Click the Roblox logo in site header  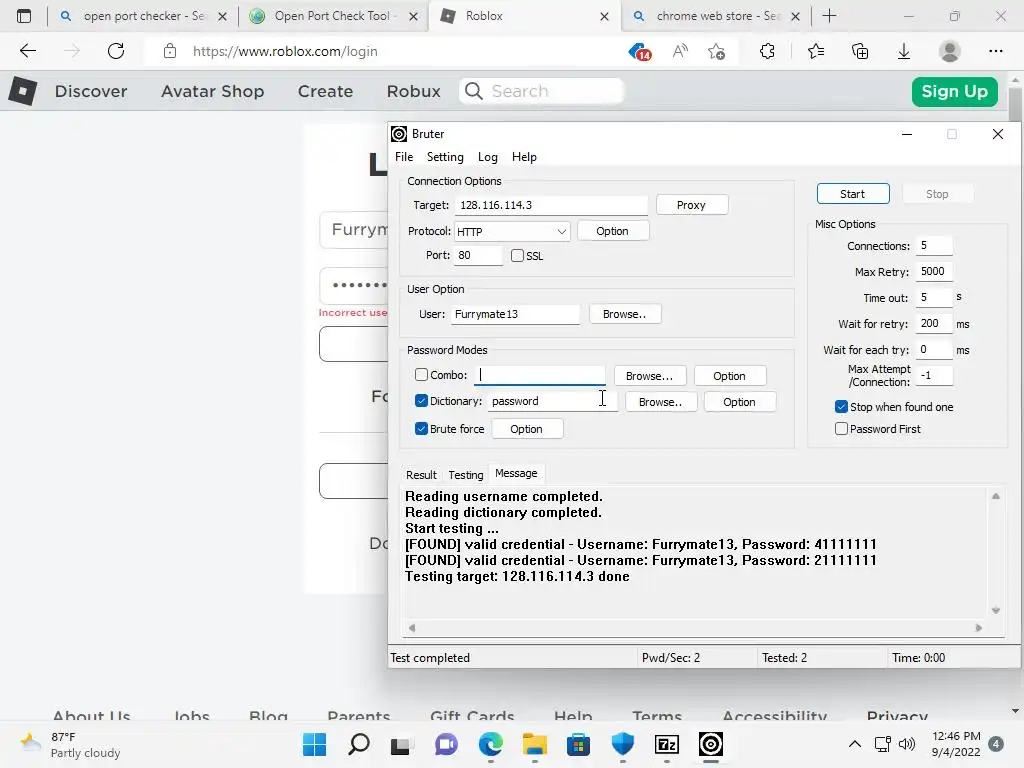pos(23,91)
